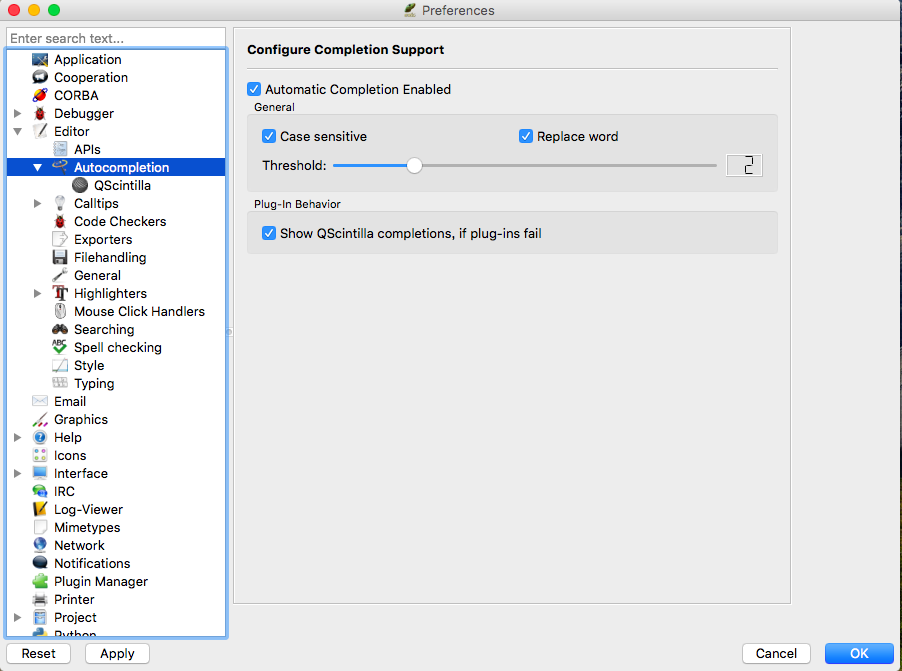
Task: Click the Threshold slider handle
Action: click(414, 166)
